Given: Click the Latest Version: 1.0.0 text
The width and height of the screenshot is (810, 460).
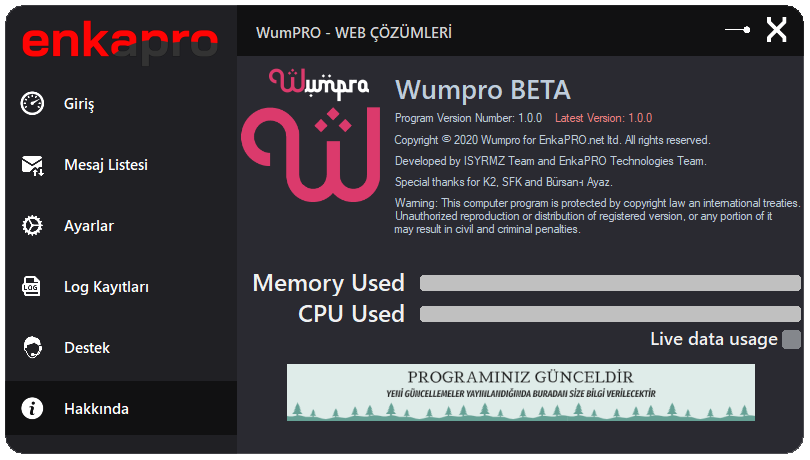Looking at the screenshot, I should [603, 118].
